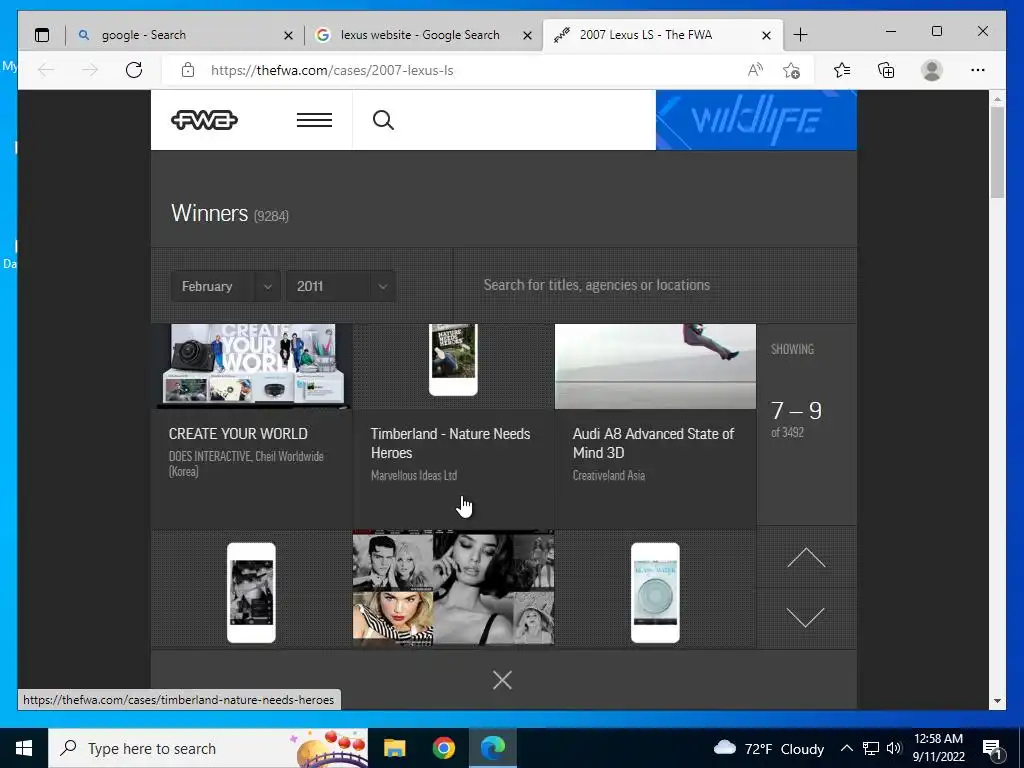
Task: Open the weather 72°F Cloudy widget
Action: 769,748
